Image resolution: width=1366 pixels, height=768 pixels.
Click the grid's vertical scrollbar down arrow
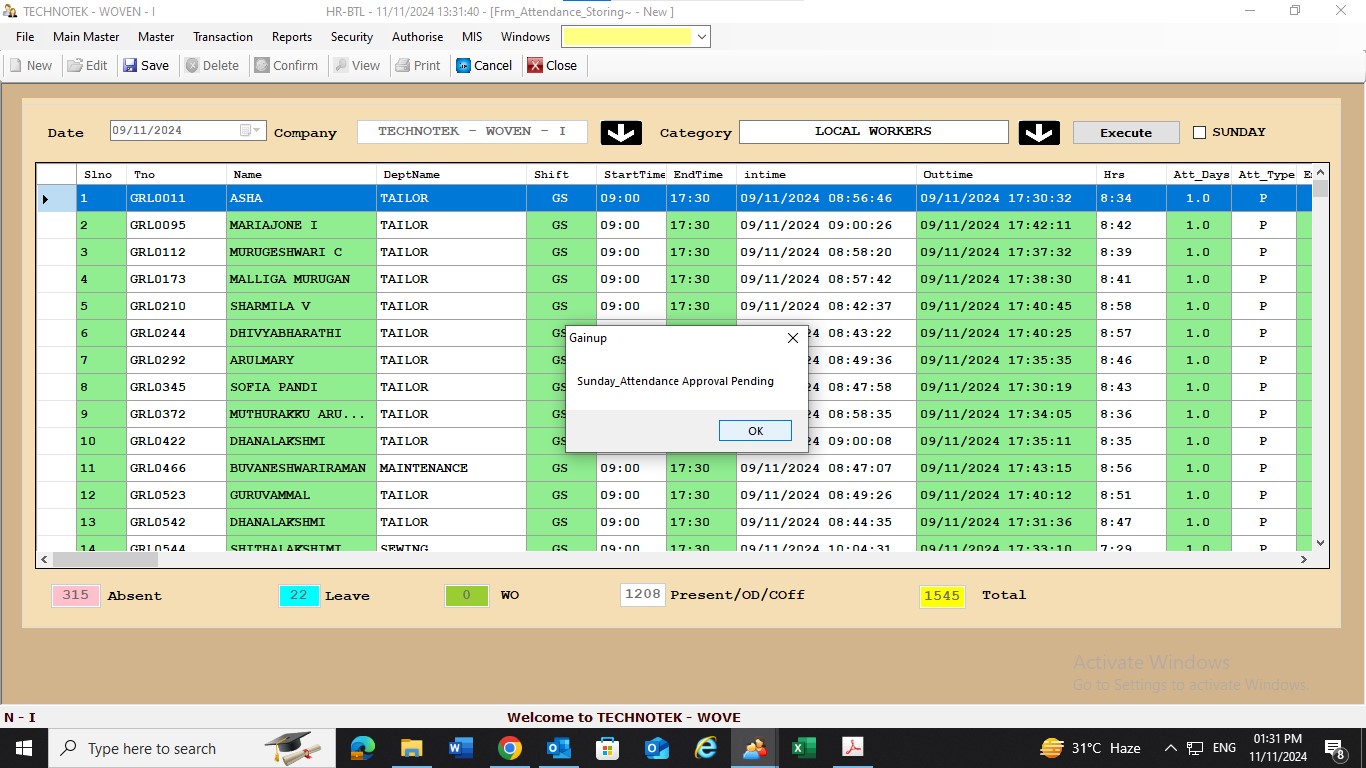point(1320,543)
